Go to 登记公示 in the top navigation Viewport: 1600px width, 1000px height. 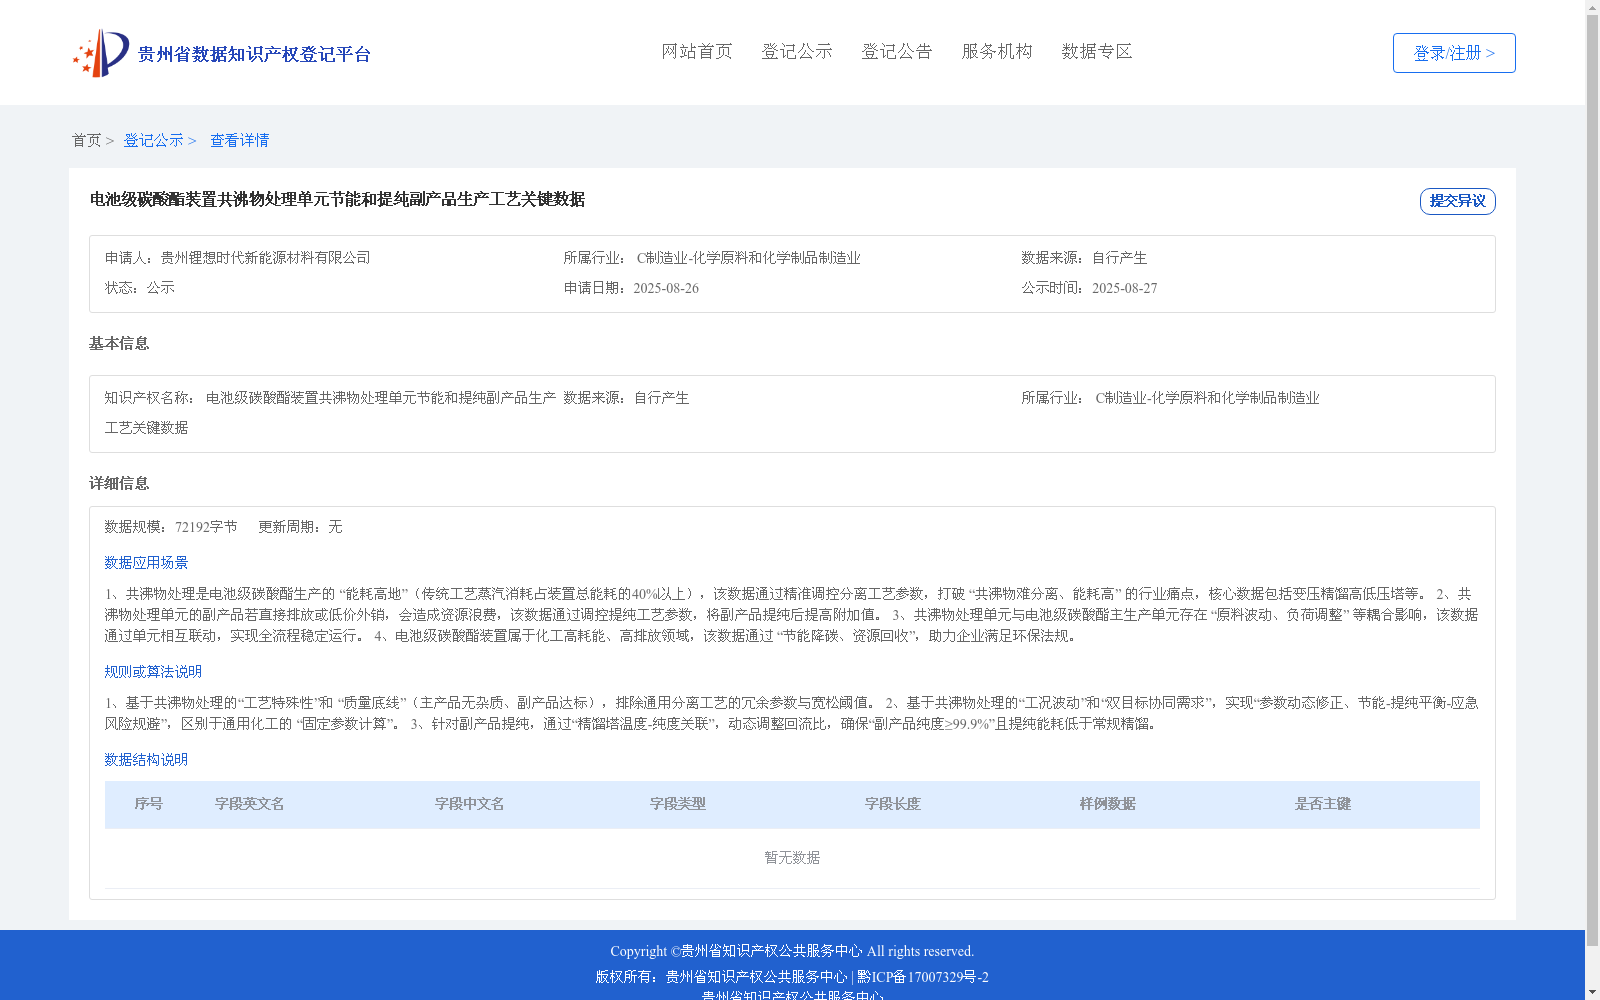click(x=797, y=51)
